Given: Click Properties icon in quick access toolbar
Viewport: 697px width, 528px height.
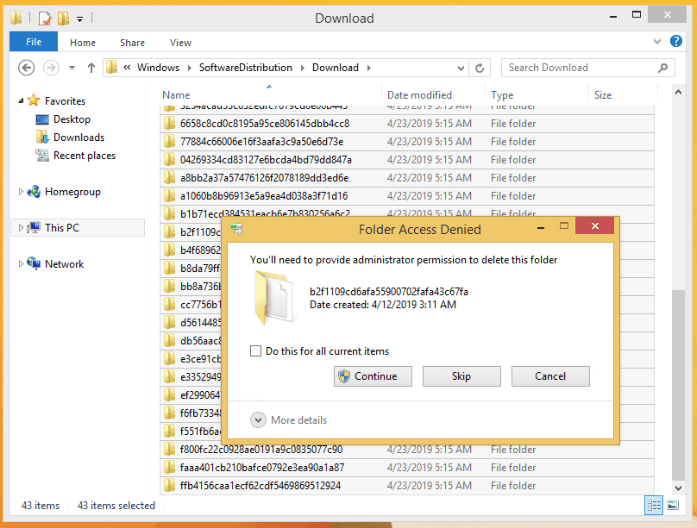Looking at the screenshot, I should click(x=45, y=18).
